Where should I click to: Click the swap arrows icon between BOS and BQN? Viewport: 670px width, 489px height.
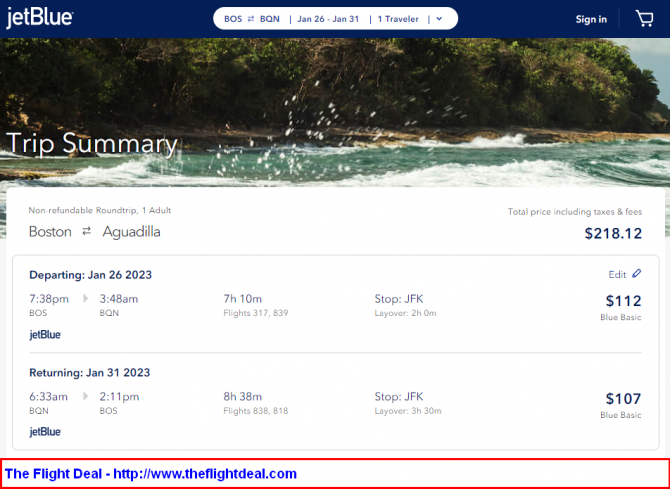pyautogui.click(x=251, y=19)
